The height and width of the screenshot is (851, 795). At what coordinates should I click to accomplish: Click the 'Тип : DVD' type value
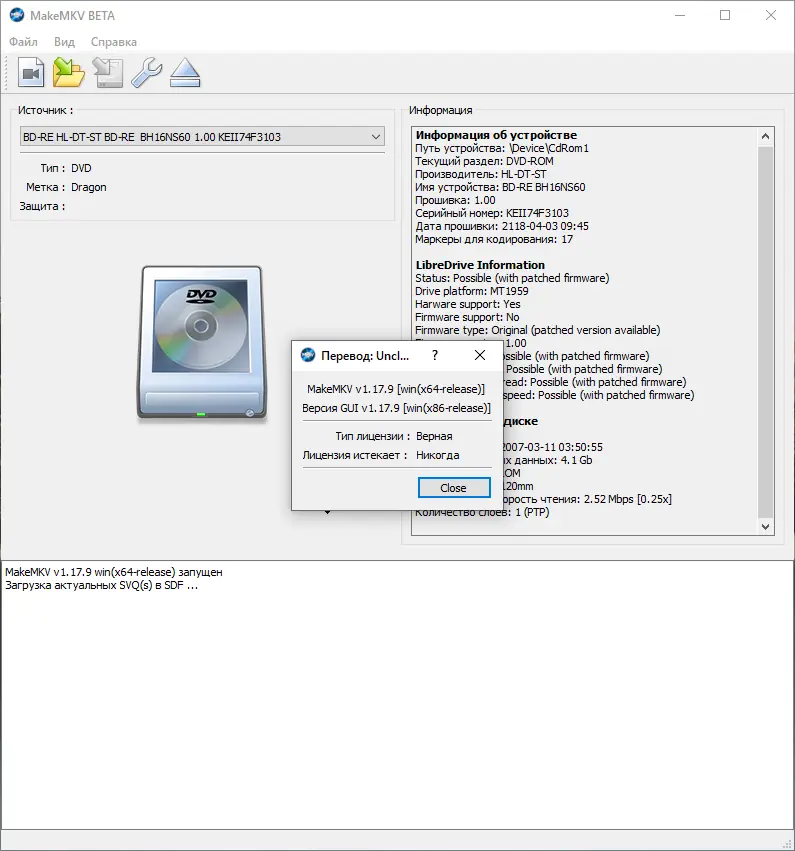(81, 168)
